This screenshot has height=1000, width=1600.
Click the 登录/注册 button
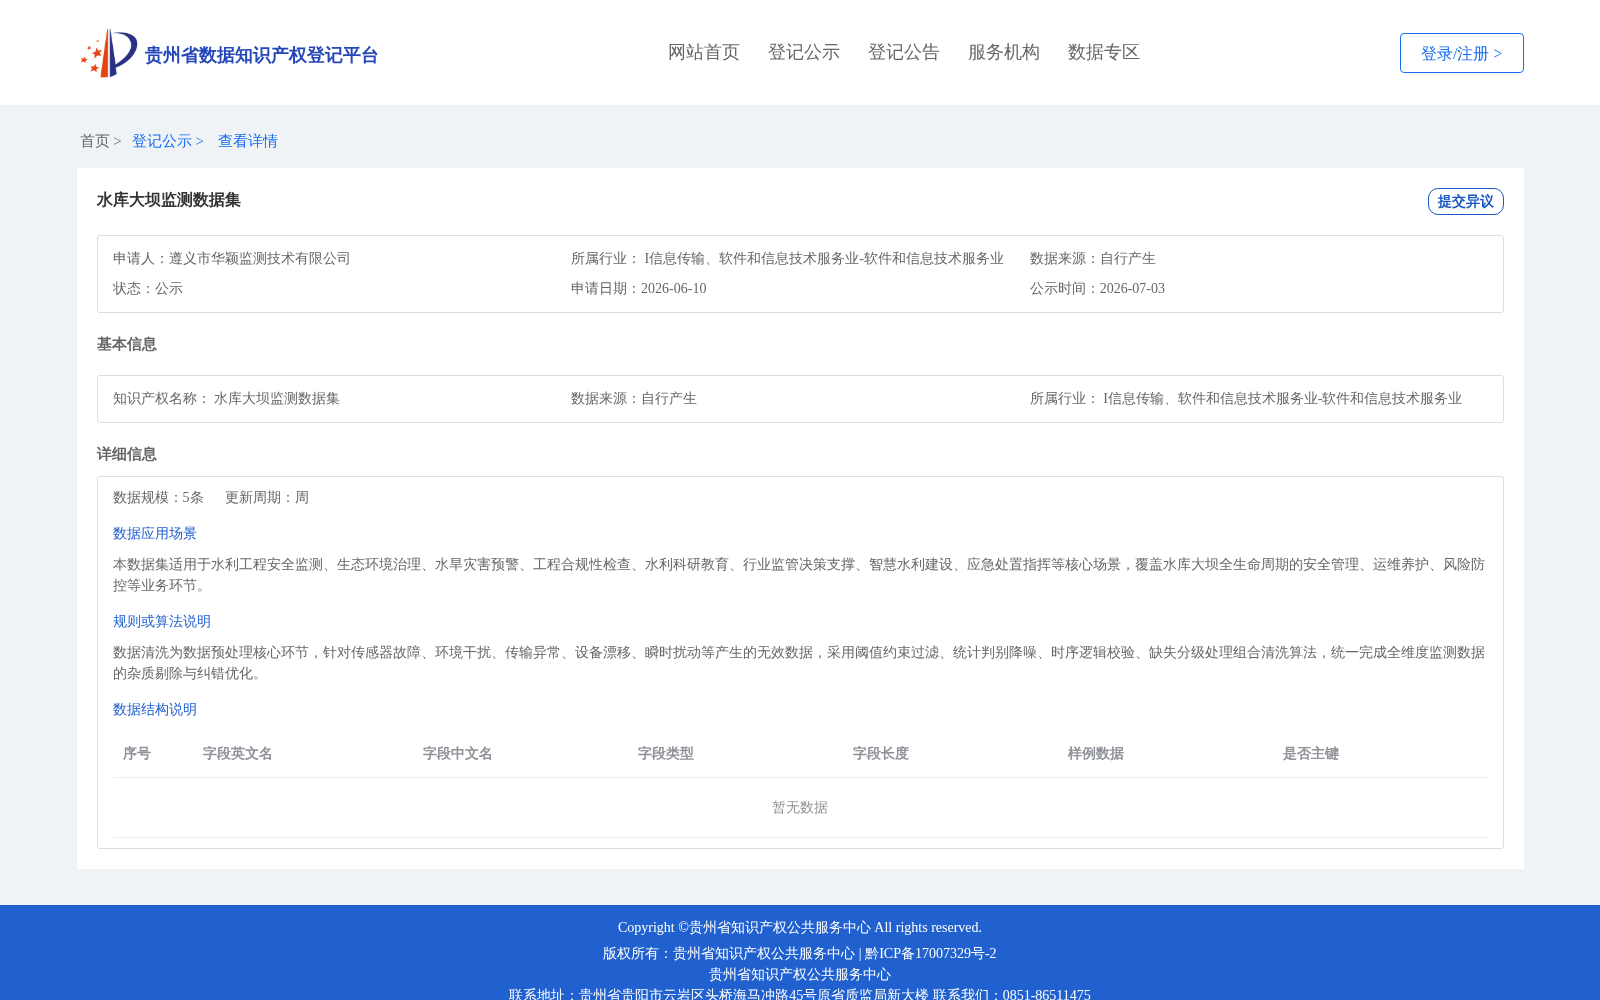point(1461,53)
